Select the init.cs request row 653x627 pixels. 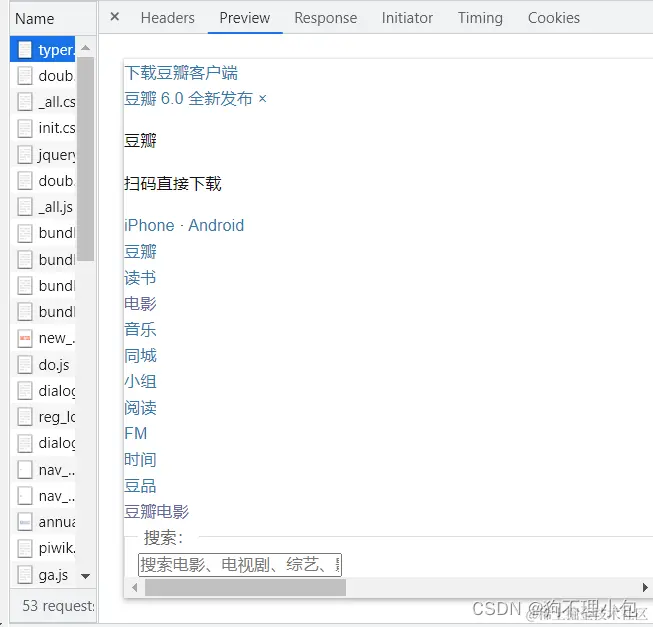click(43, 128)
